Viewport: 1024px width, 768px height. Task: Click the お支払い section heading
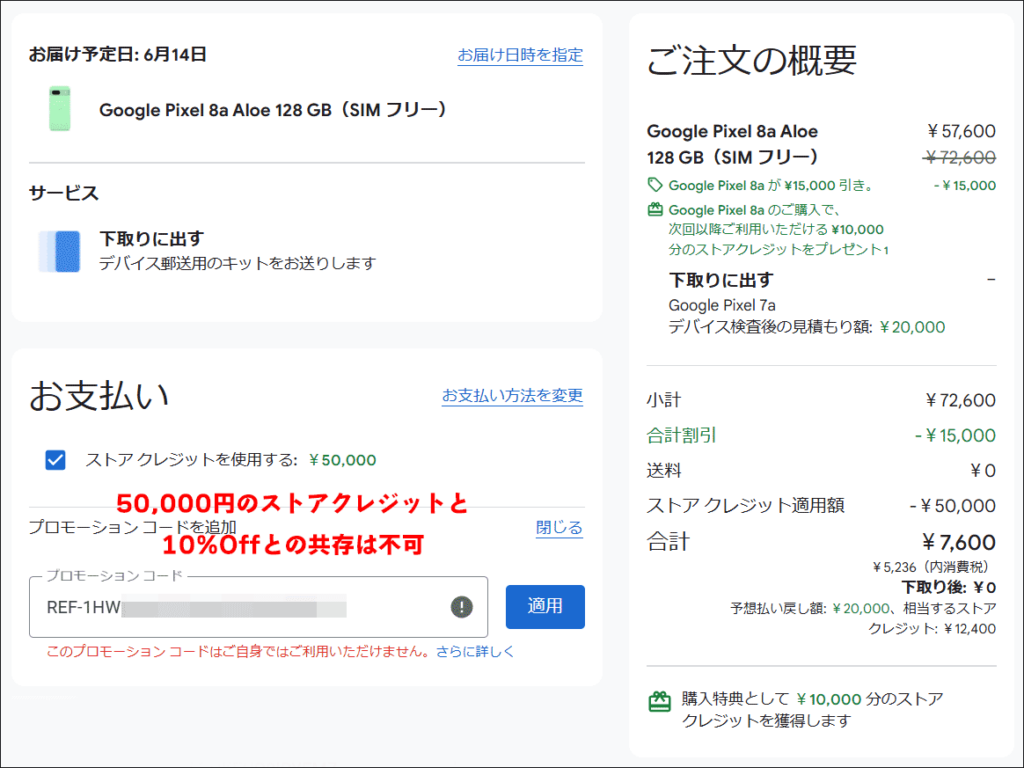[x=99, y=396]
